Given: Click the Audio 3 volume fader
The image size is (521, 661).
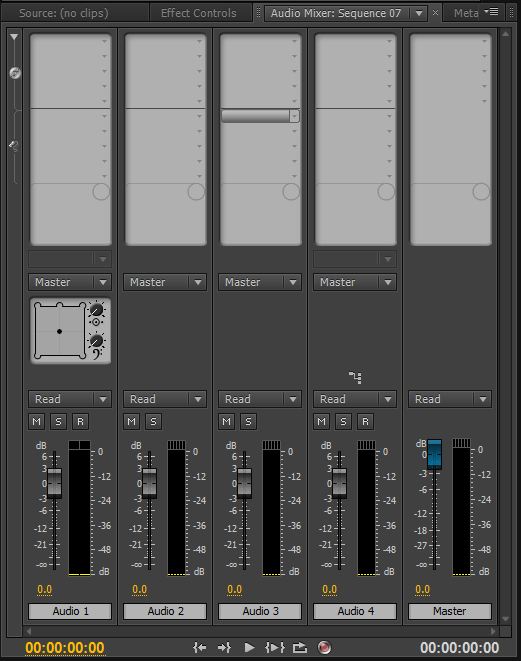Looking at the screenshot, I should pyautogui.click(x=244, y=483).
